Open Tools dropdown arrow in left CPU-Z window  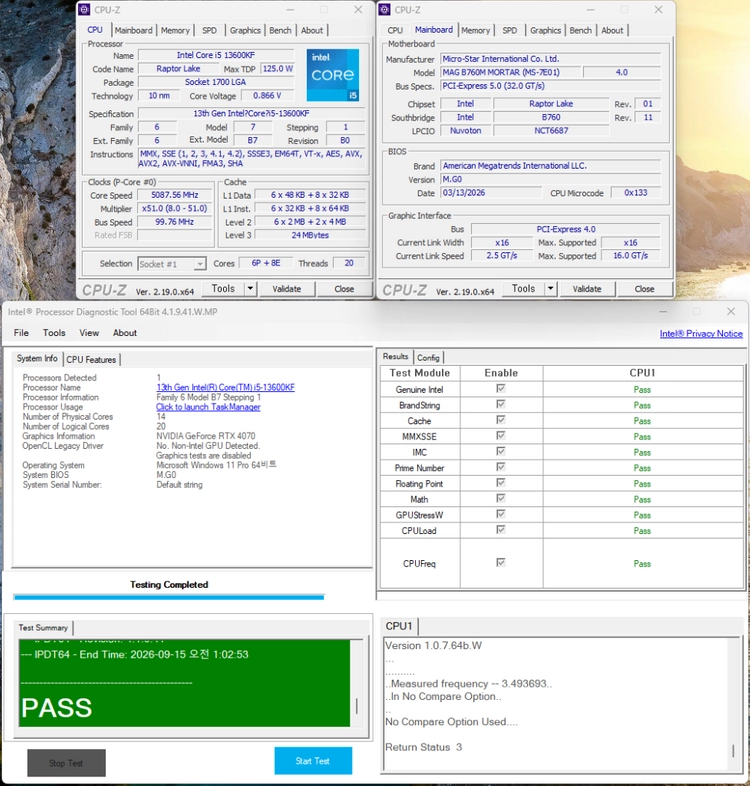[x=250, y=289]
